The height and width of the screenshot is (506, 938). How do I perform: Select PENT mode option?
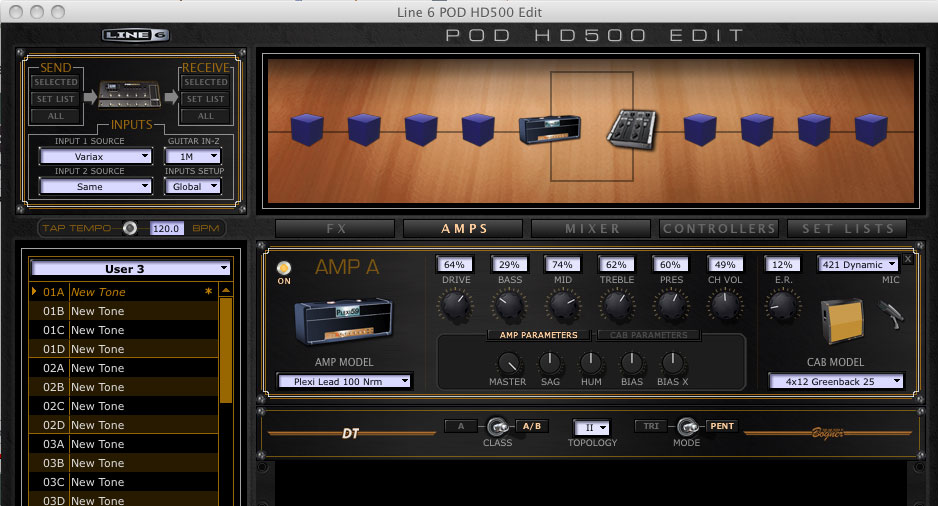coord(721,426)
